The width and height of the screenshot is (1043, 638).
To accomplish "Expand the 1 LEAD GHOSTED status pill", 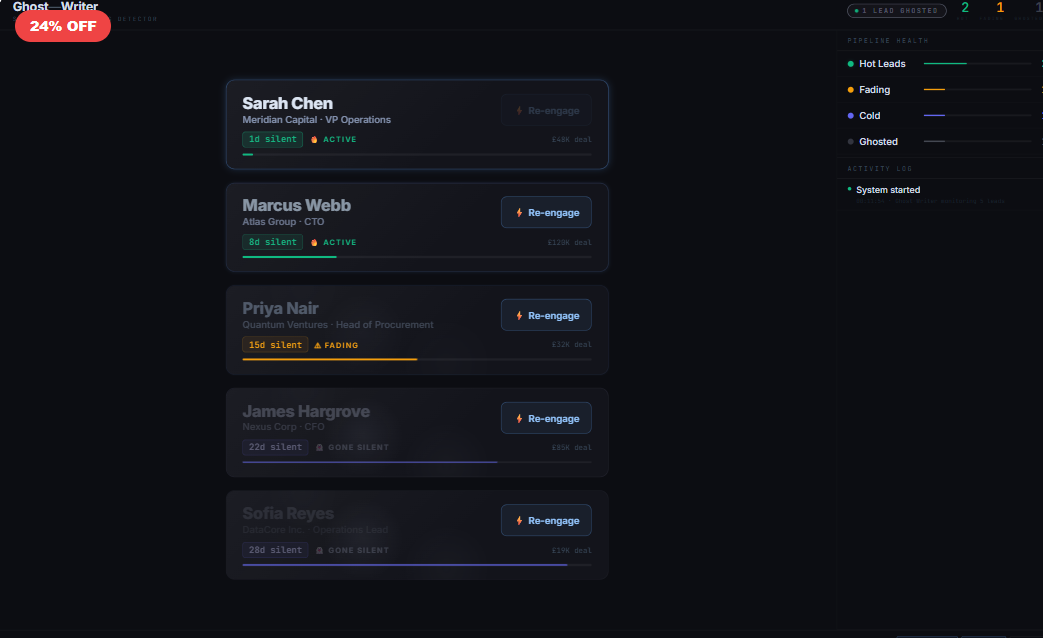I will [x=897, y=10].
